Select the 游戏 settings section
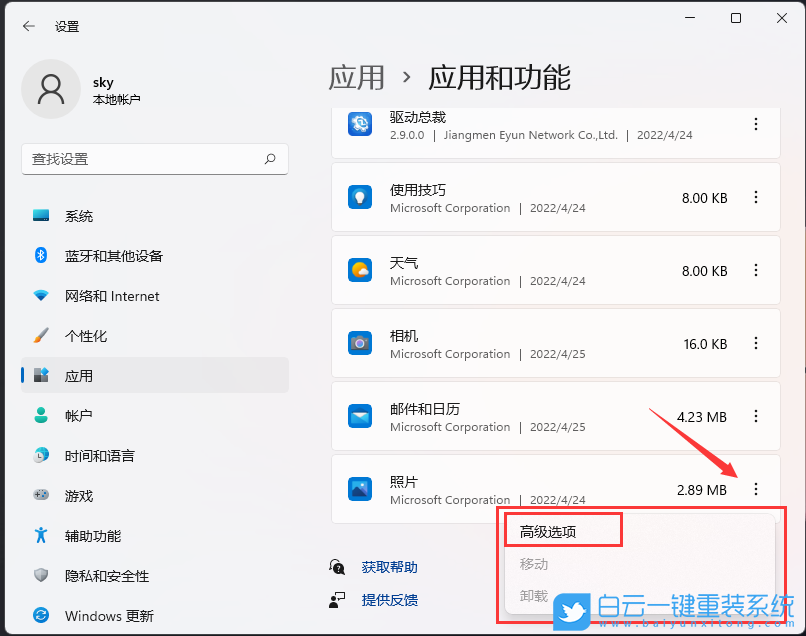This screenshot has height=636, width=806. point(80,495)
